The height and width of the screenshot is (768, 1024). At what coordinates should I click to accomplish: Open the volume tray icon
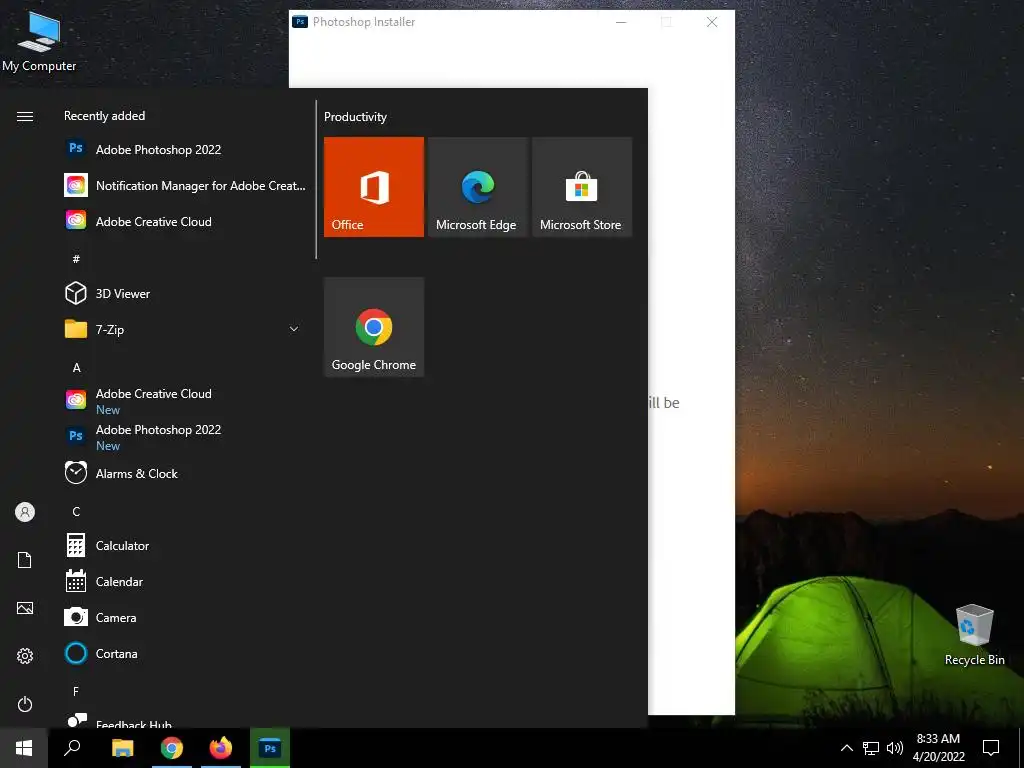pyautogui.click(x=895, y=748)
